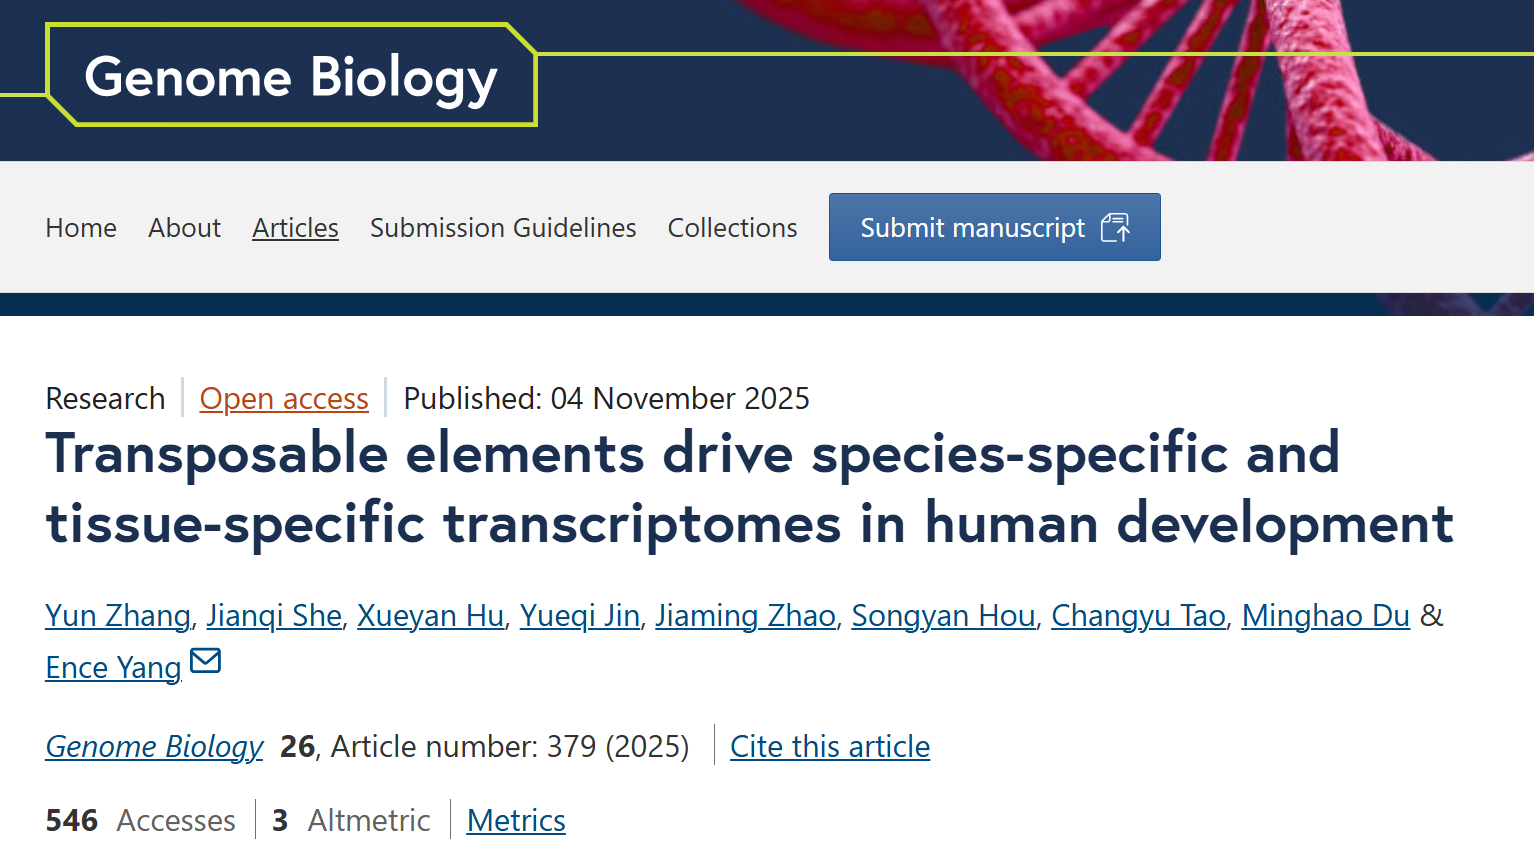Select author Minghao Du
Viewport: 1534px width, 868px height.
[1325, 615]
